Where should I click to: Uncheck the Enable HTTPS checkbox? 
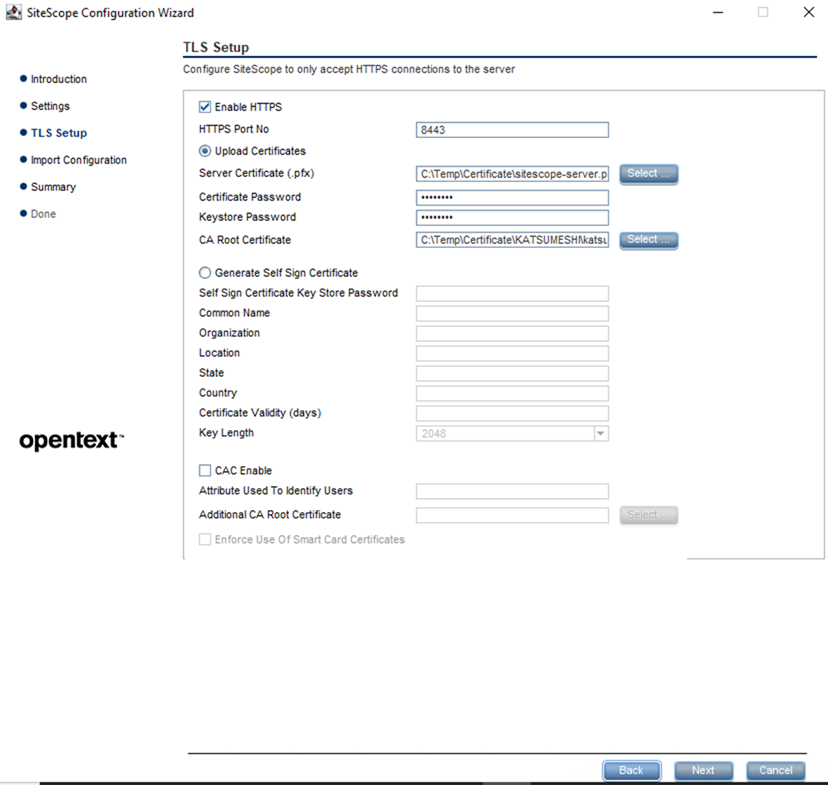205,107
